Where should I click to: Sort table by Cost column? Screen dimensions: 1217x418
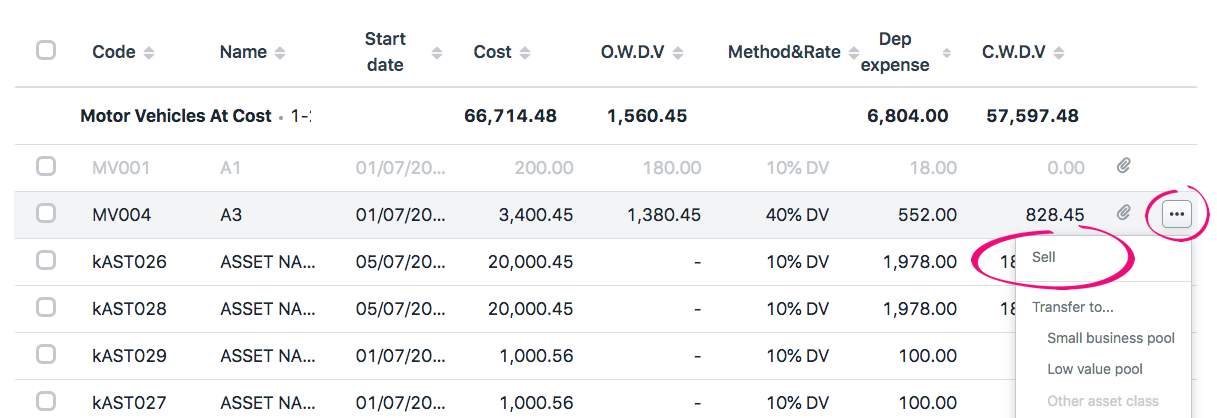click(x=525, y=52)
